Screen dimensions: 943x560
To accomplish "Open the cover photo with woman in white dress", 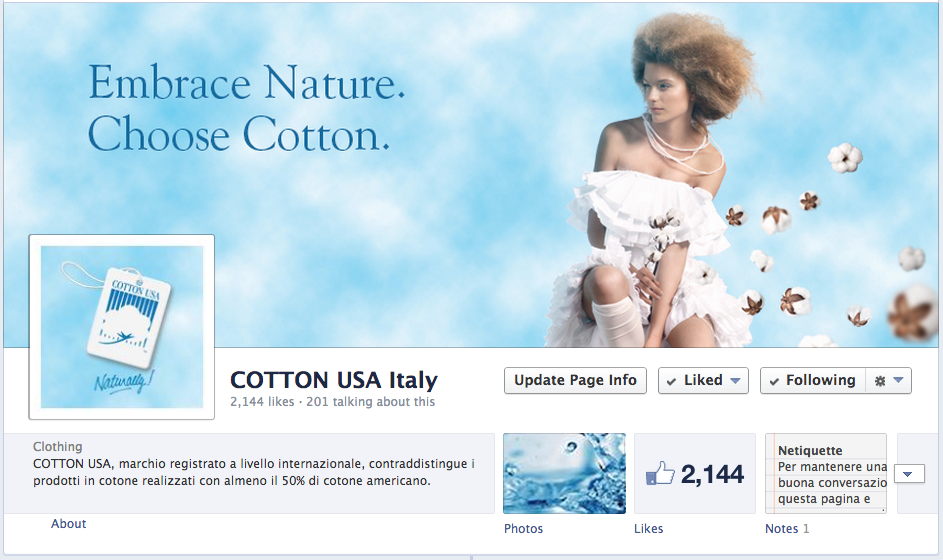I will point(472,174).
